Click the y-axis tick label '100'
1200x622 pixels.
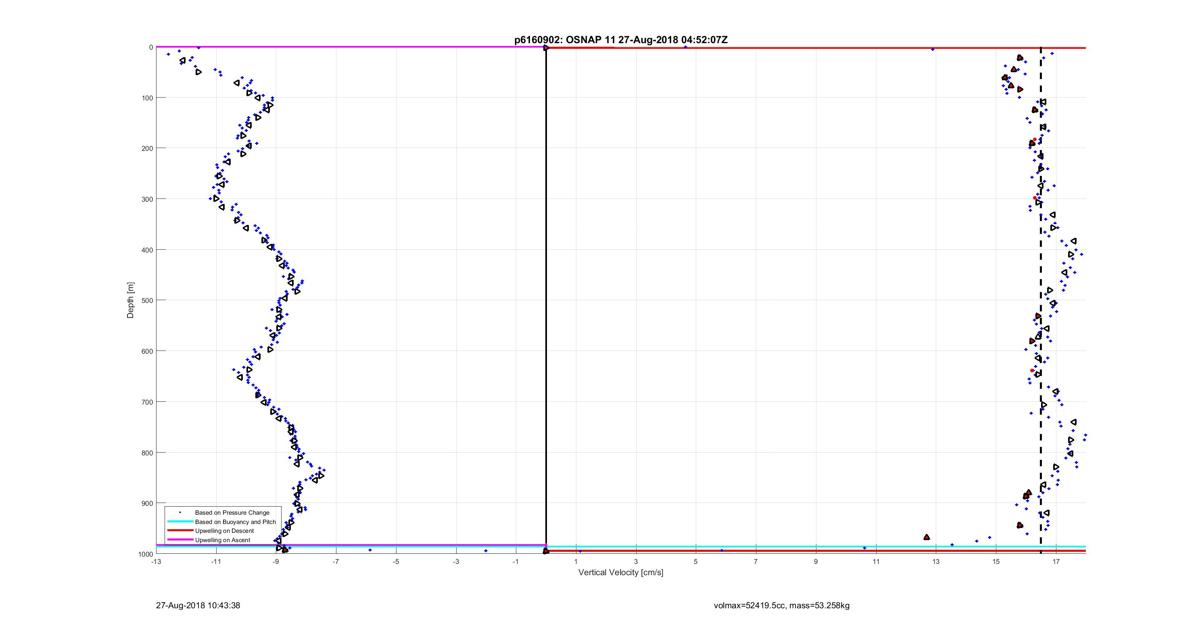click(145, 98)
